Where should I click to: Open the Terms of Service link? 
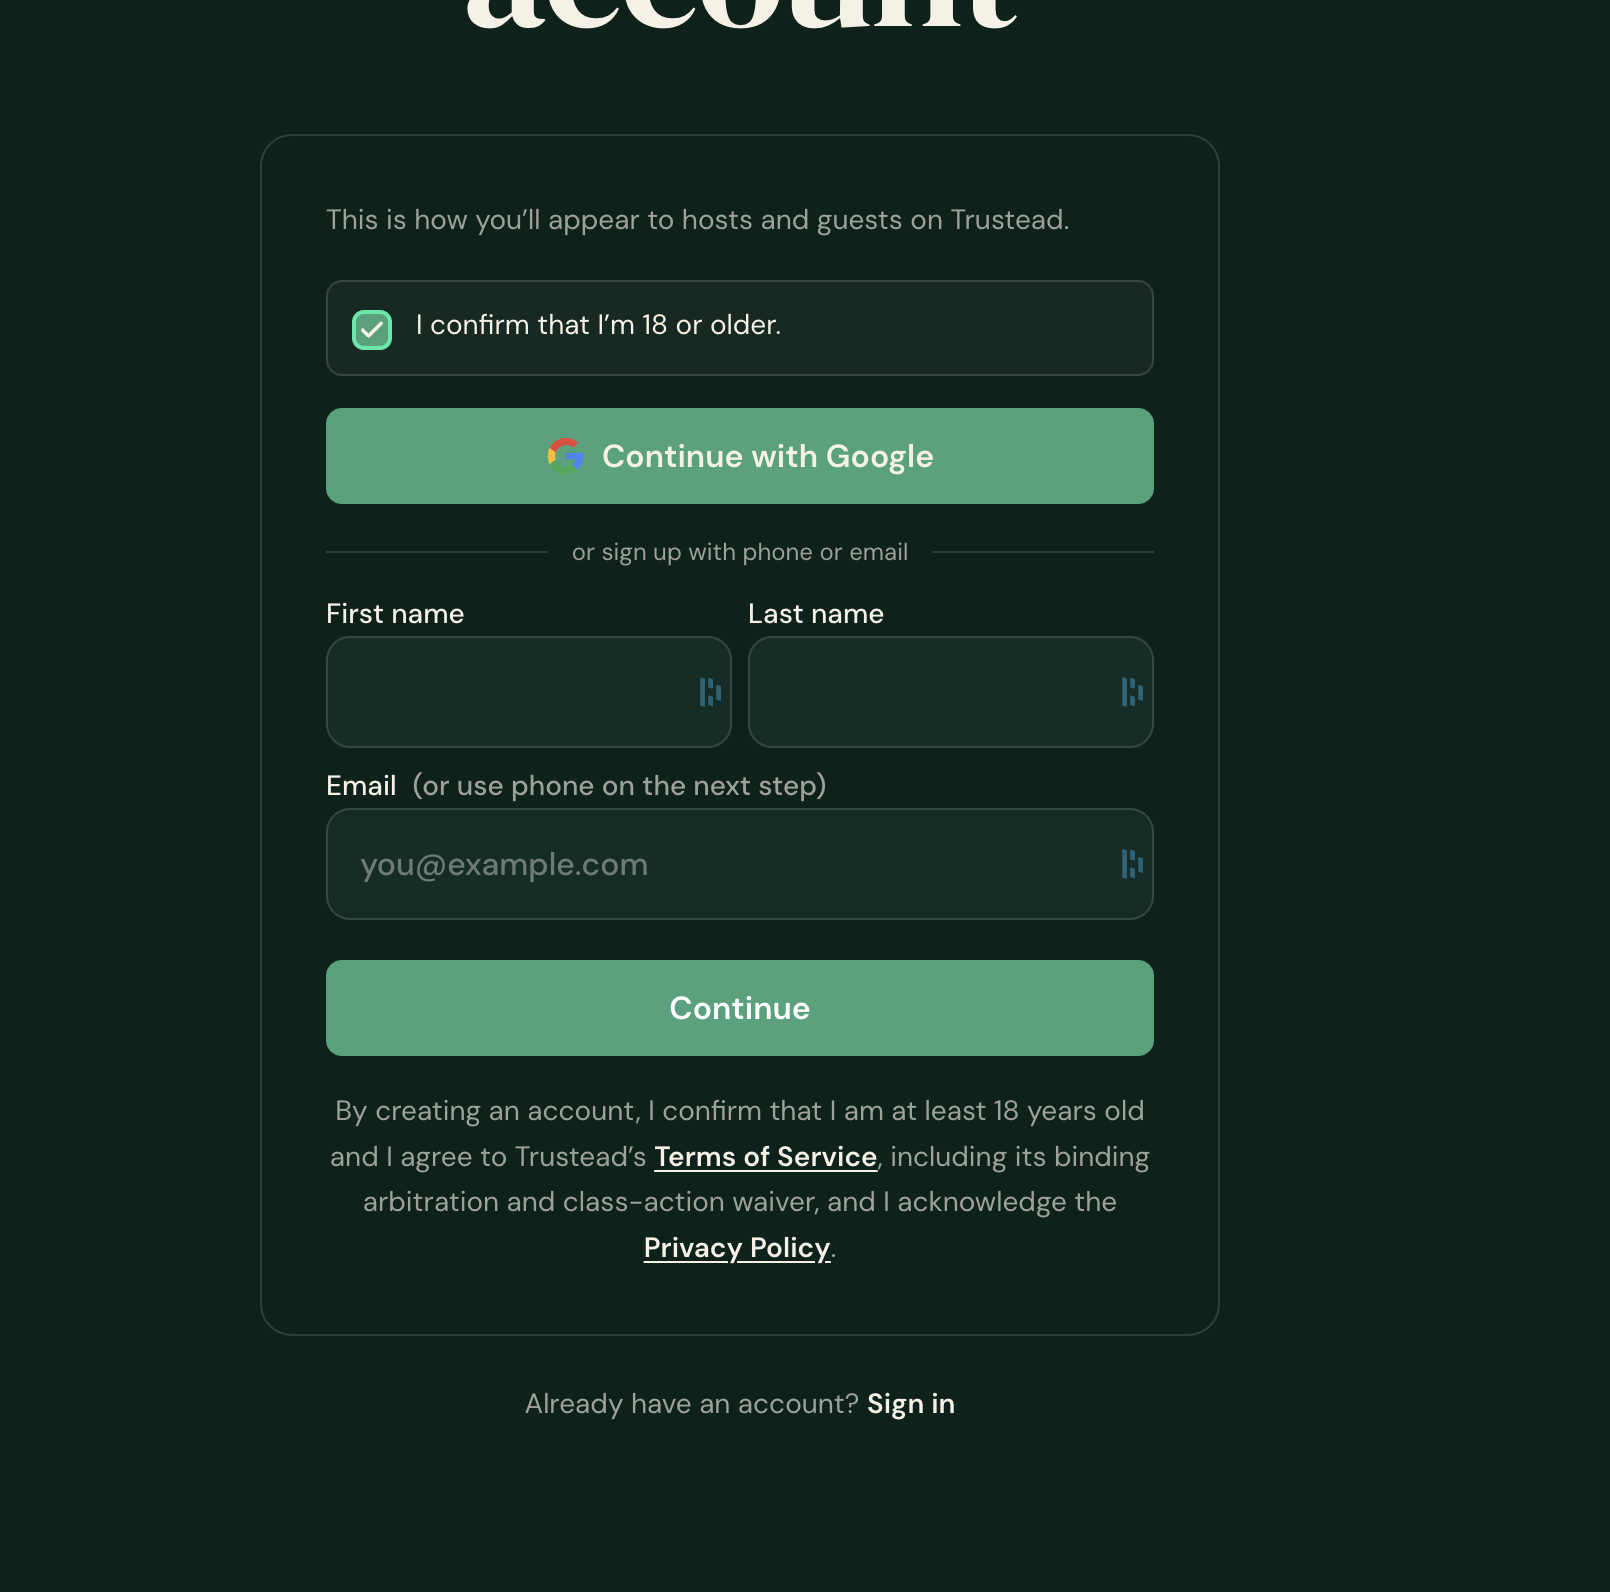766,1157
